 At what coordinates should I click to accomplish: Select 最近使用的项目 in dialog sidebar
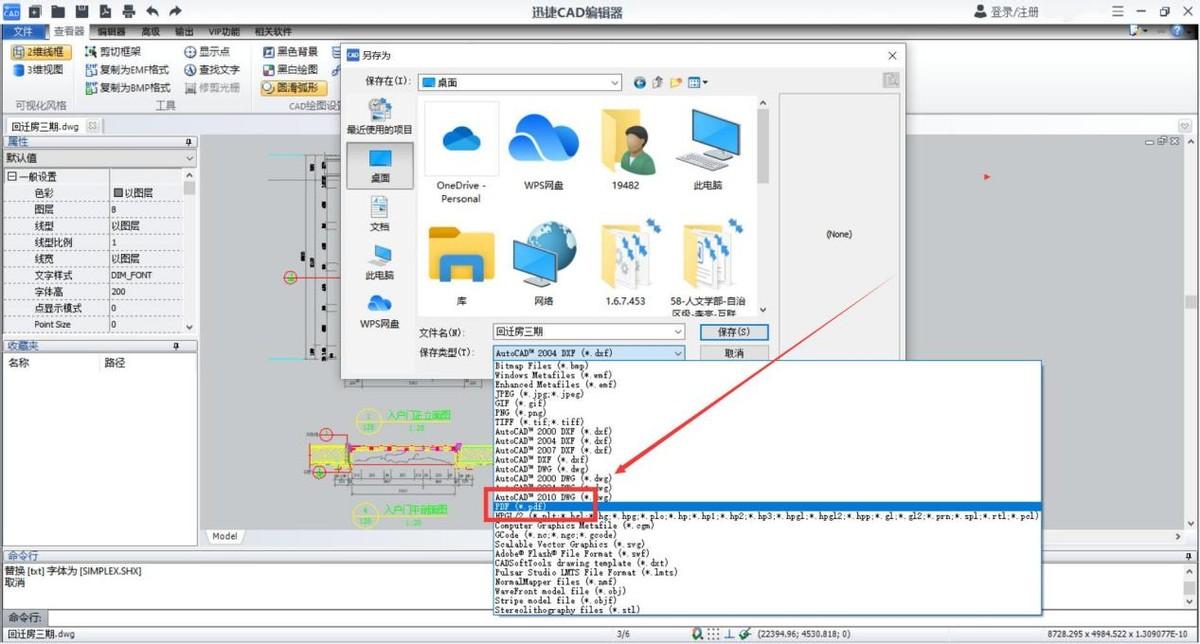(379, 117)
